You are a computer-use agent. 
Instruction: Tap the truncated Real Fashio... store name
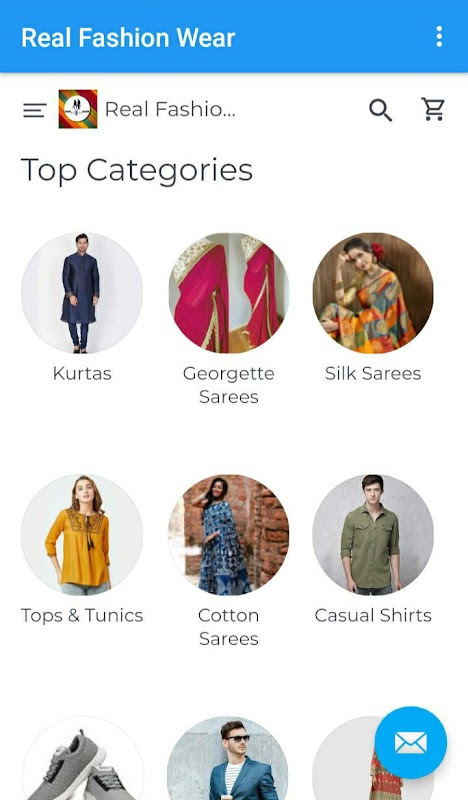click(170, 109)
